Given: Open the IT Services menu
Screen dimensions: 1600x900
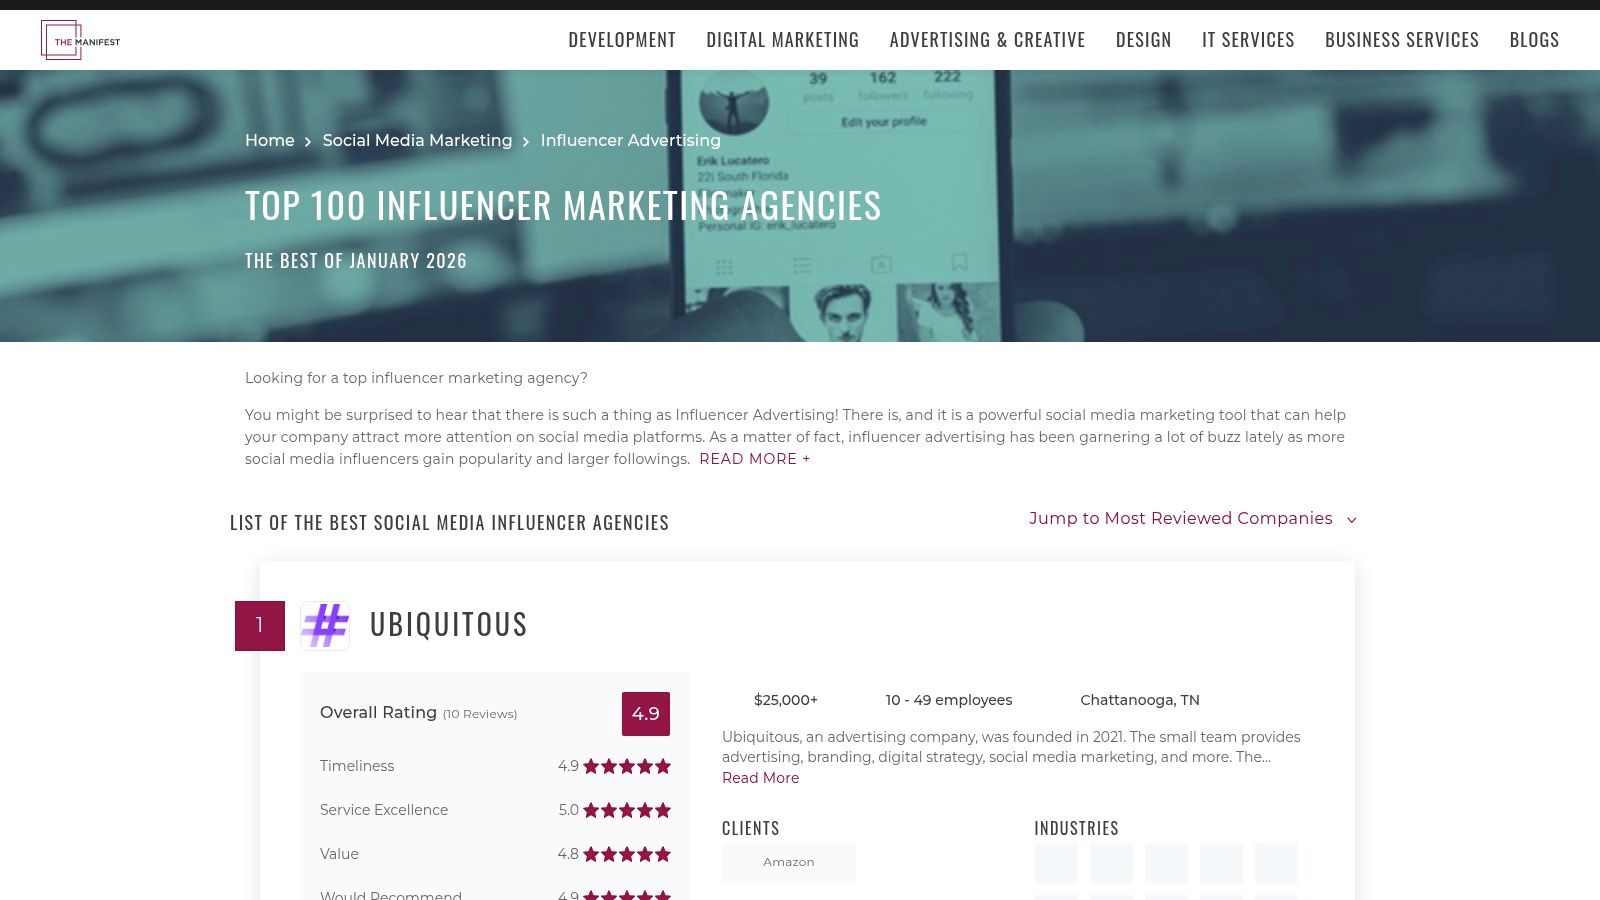Looking at the screenshot, I should coord(1248,40).
